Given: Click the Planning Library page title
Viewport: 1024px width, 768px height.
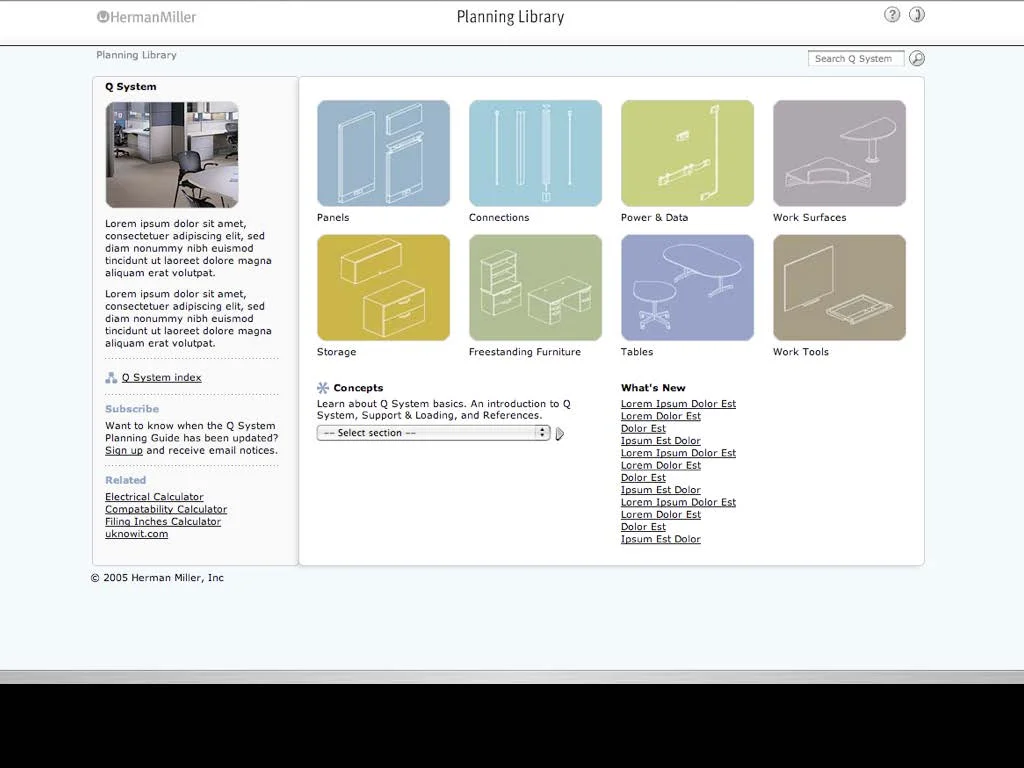Looking at the screenshot, I should coord(511,17).
